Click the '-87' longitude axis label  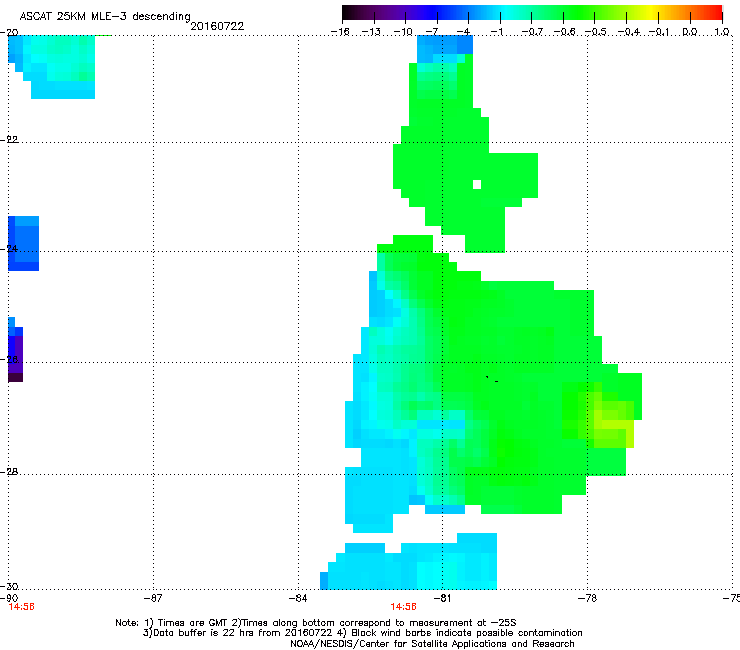153,598
